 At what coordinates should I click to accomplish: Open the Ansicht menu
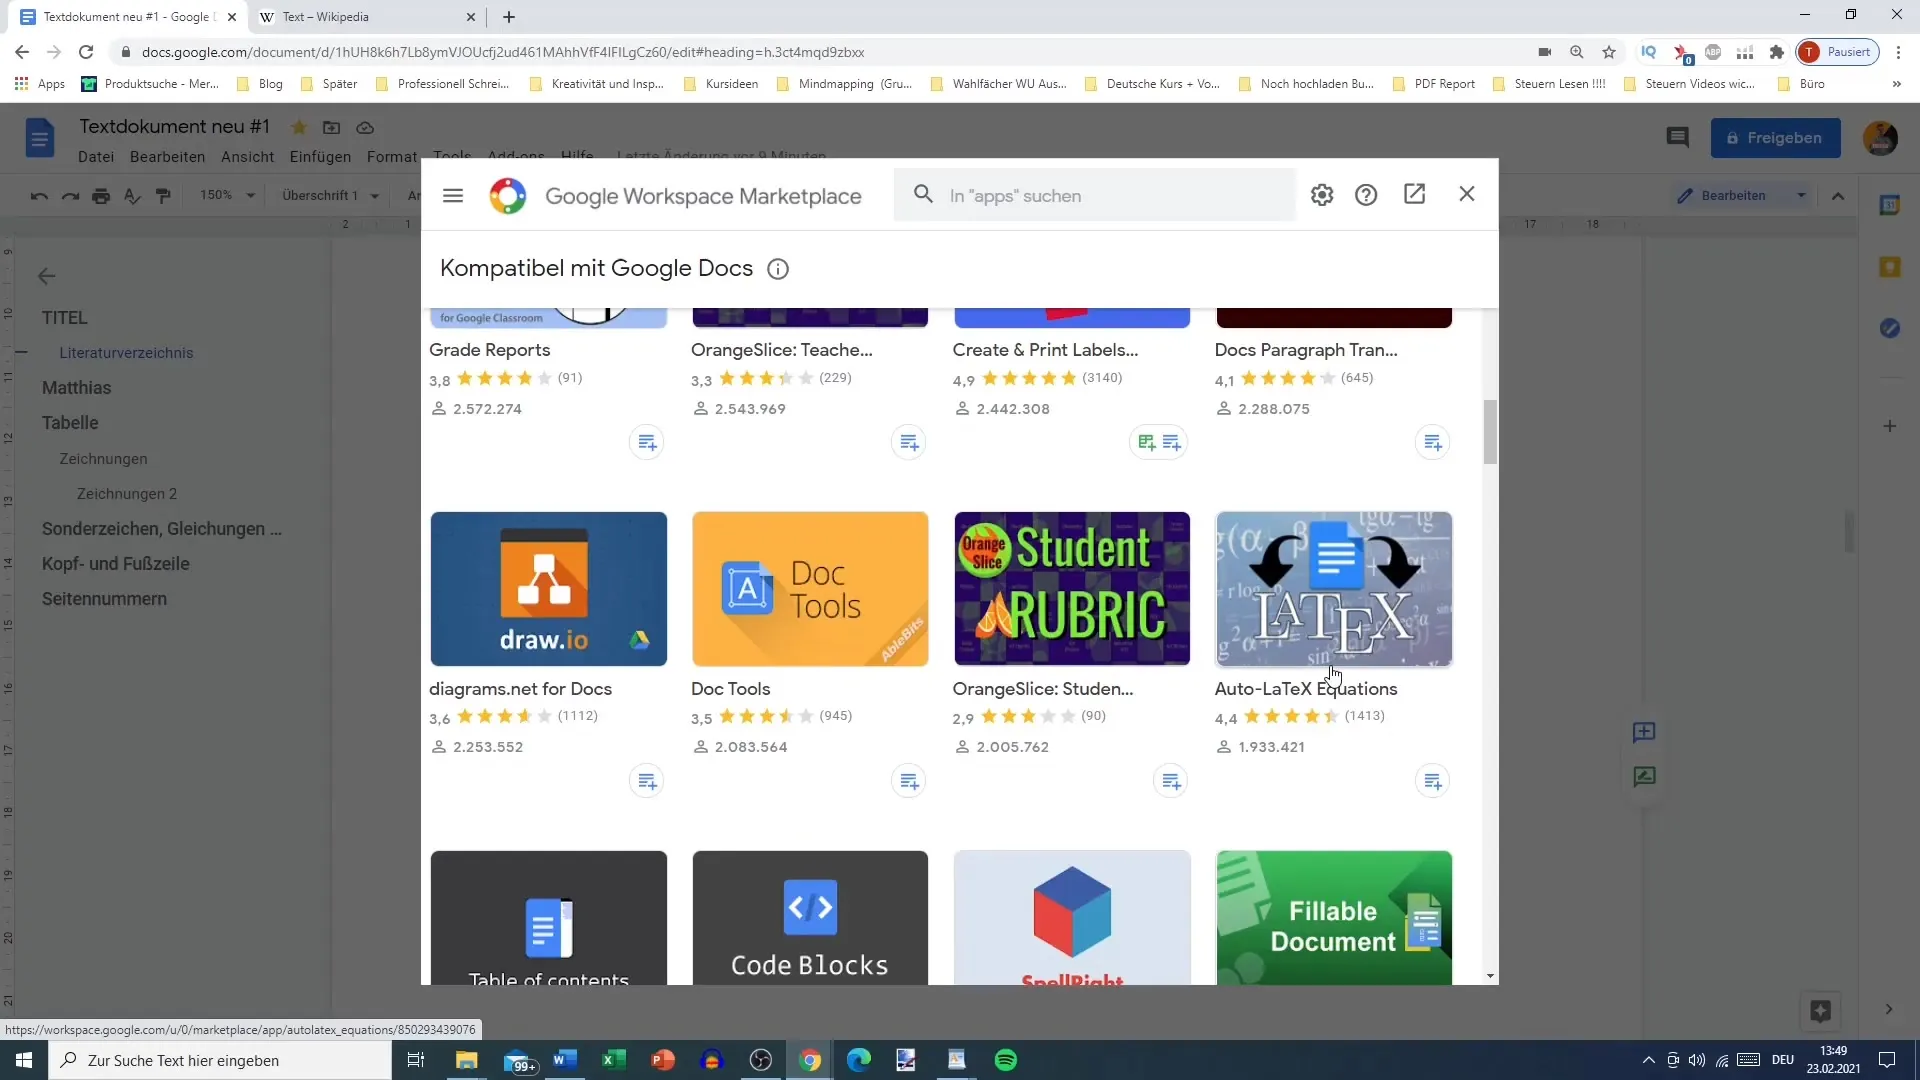pyautogui.click(x=247, y=157)
